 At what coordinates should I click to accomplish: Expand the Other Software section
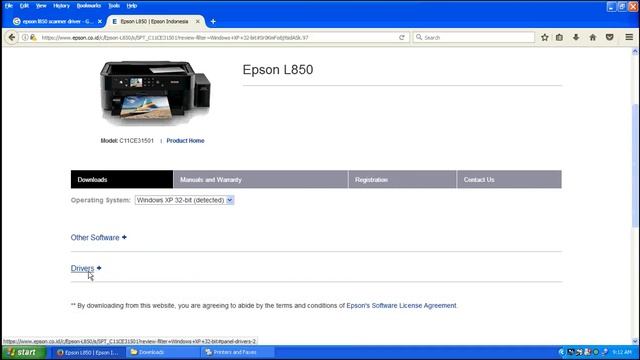[98, 238]
